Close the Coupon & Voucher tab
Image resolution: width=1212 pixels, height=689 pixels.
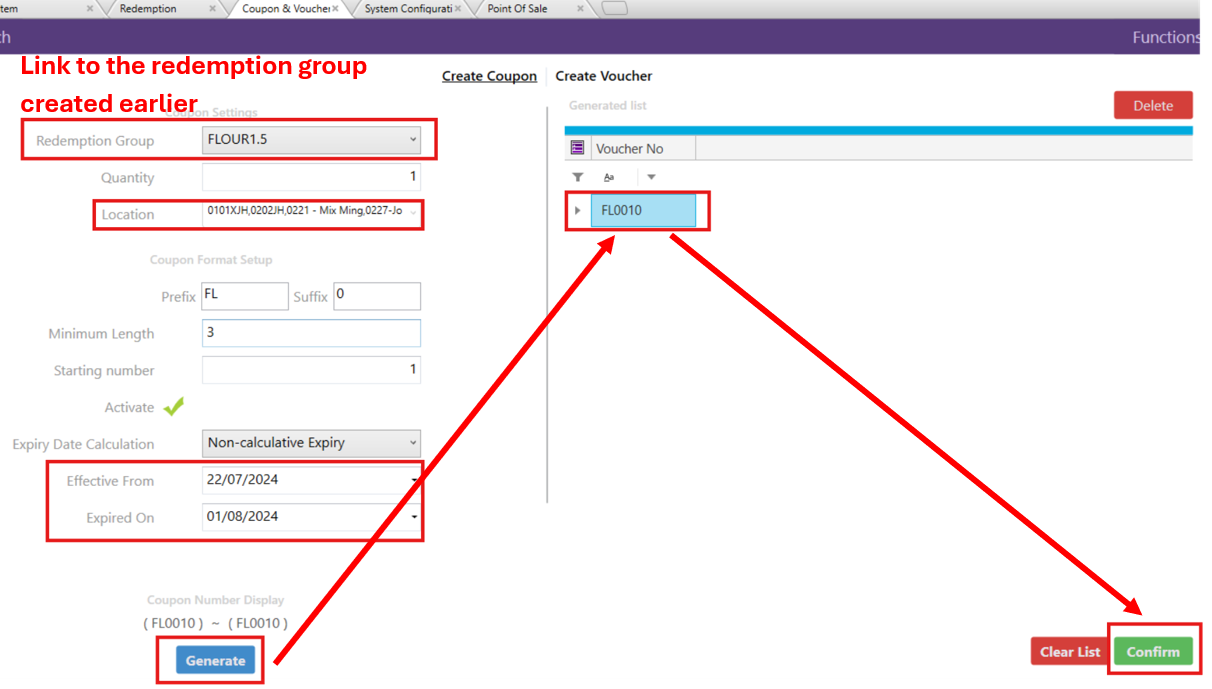pos(336,9)
